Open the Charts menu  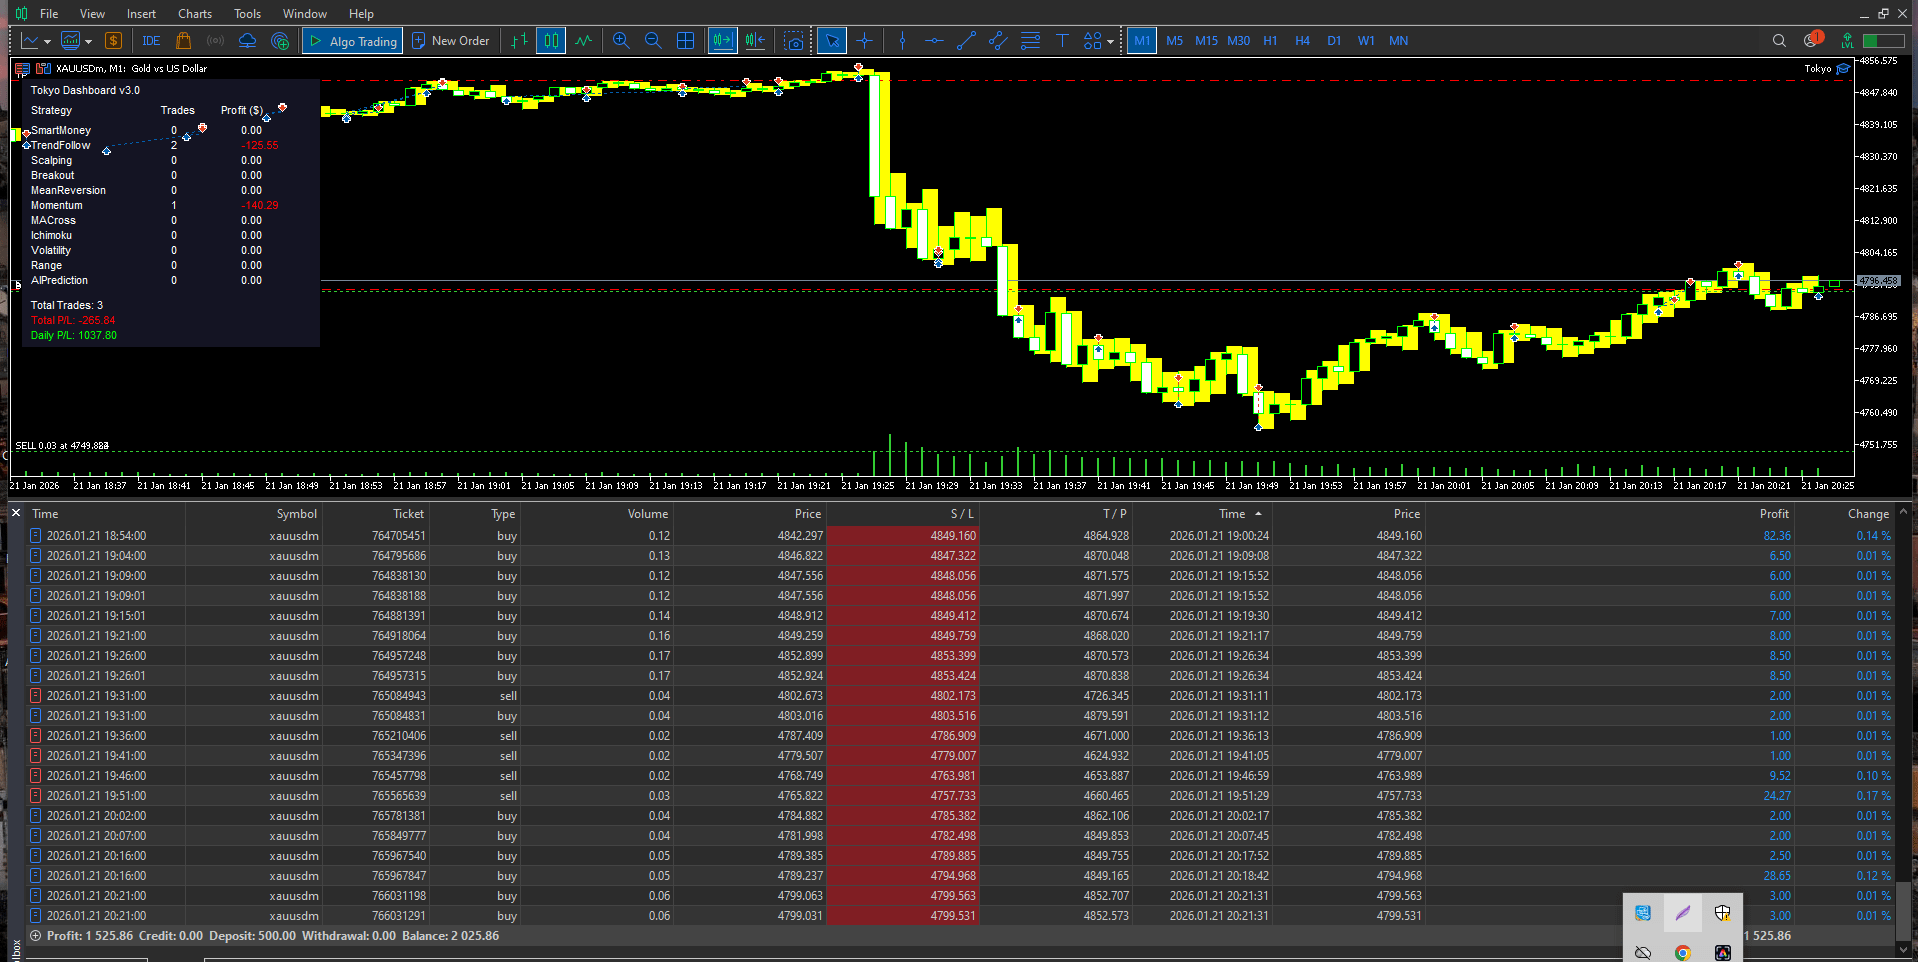(x=194, y=13)
